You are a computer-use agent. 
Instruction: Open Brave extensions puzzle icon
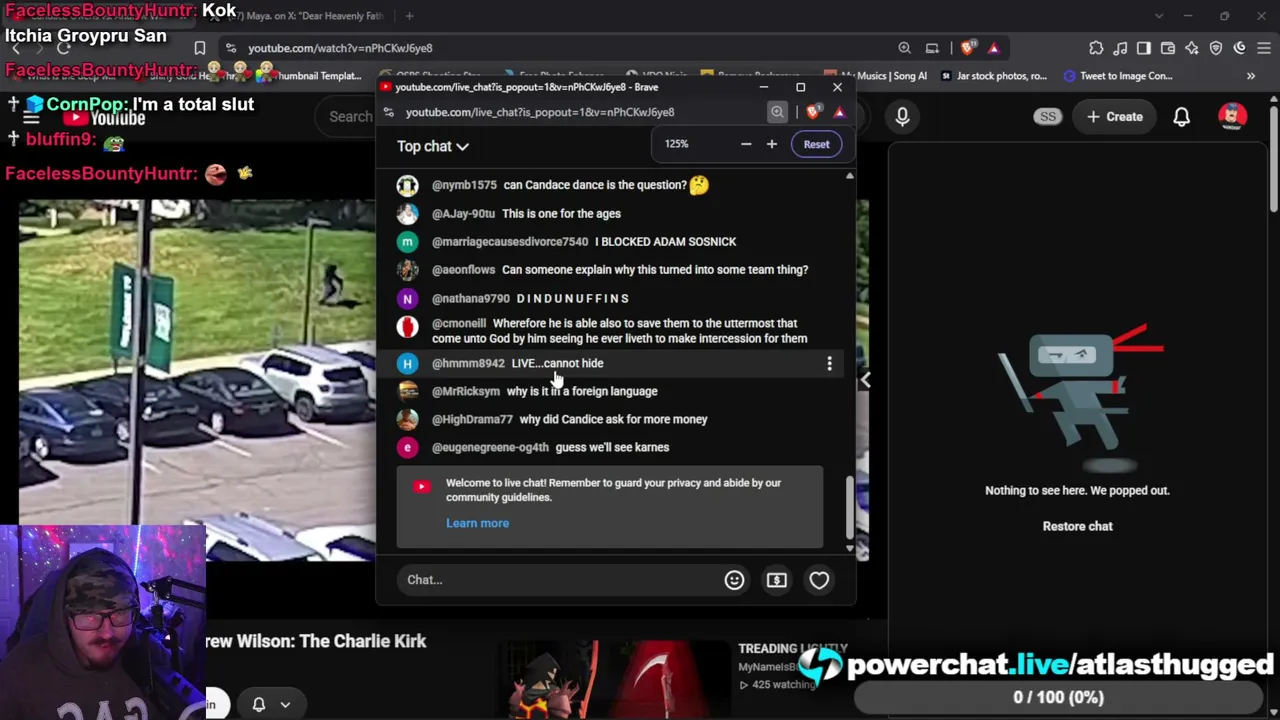[1096, 48]
